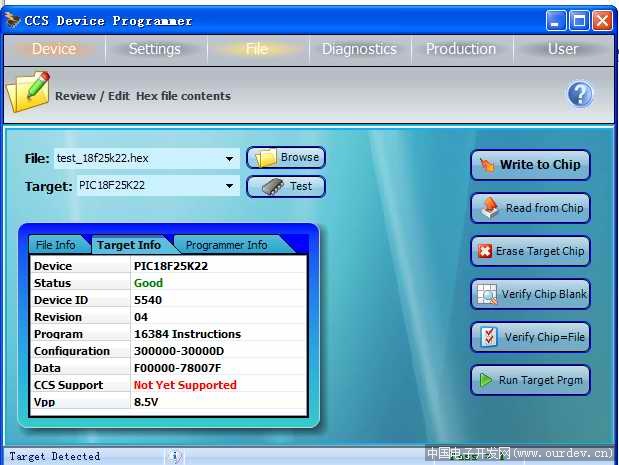Click Run Target Prgm button
This screenshot has height=465, width=619.
click(x=531, y=380)
